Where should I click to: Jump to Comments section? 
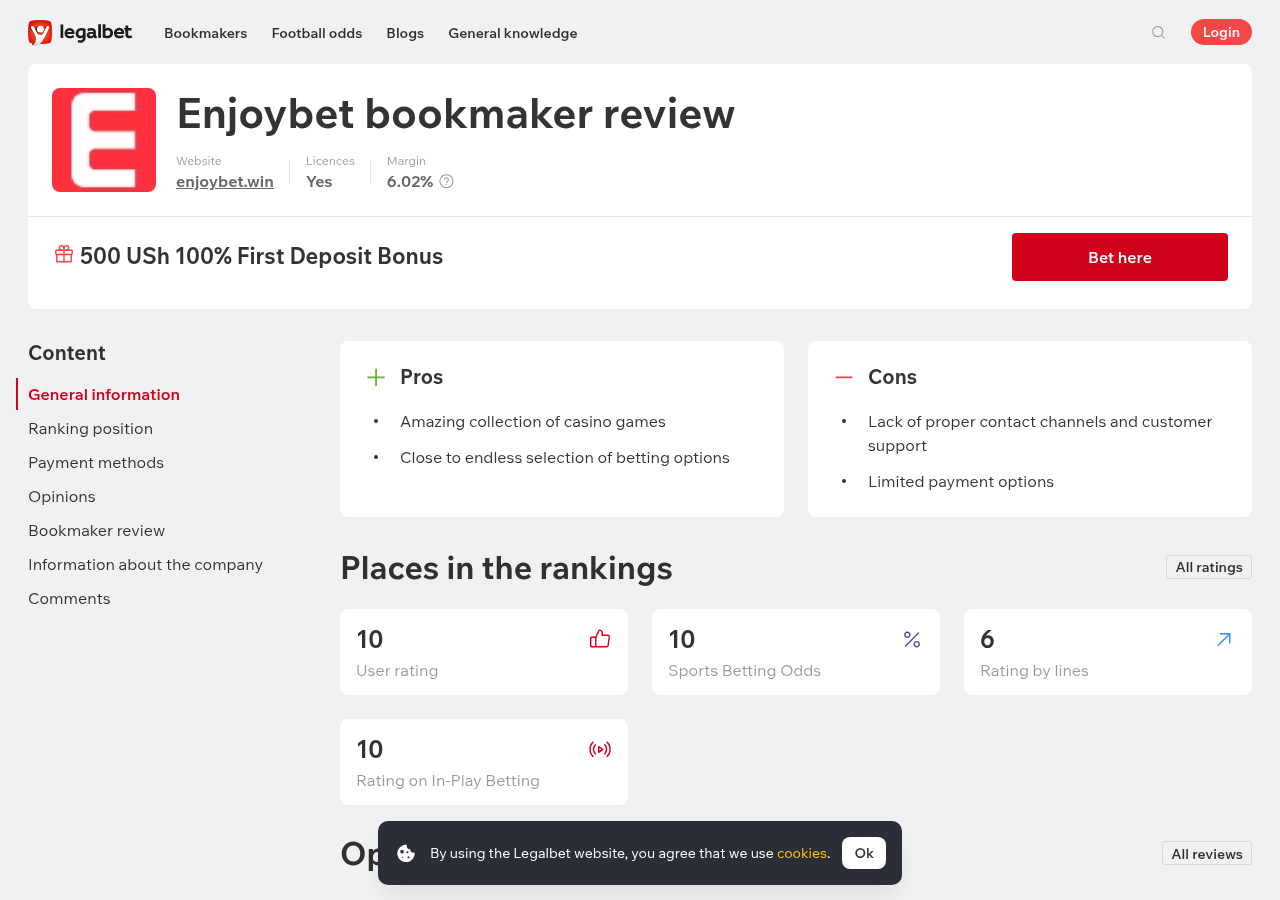(69, 598)
